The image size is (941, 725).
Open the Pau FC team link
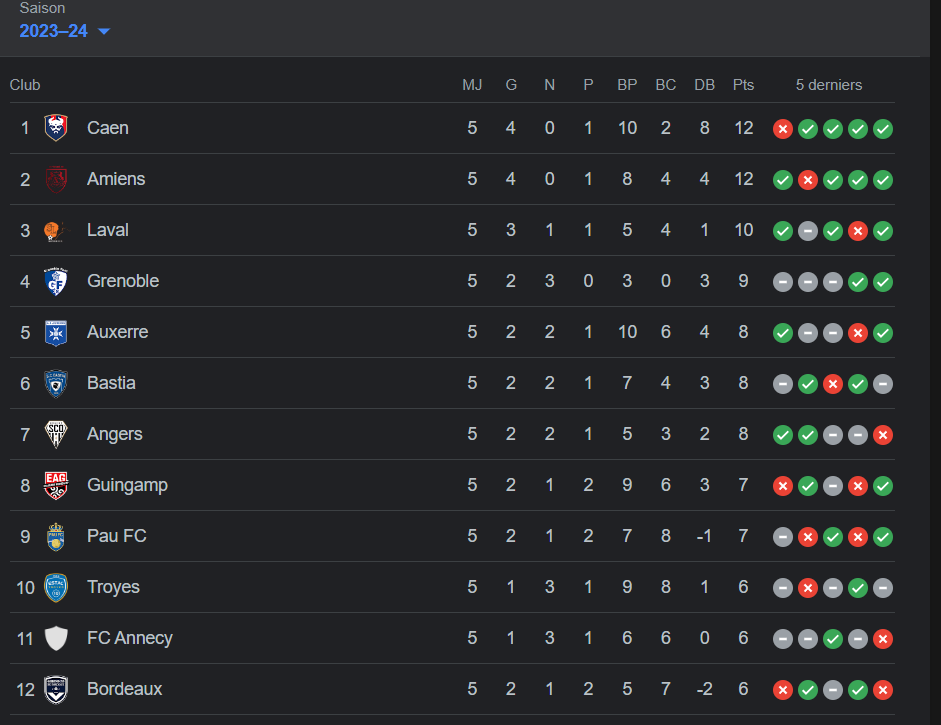pyautogui.click(x=116, y=536)
